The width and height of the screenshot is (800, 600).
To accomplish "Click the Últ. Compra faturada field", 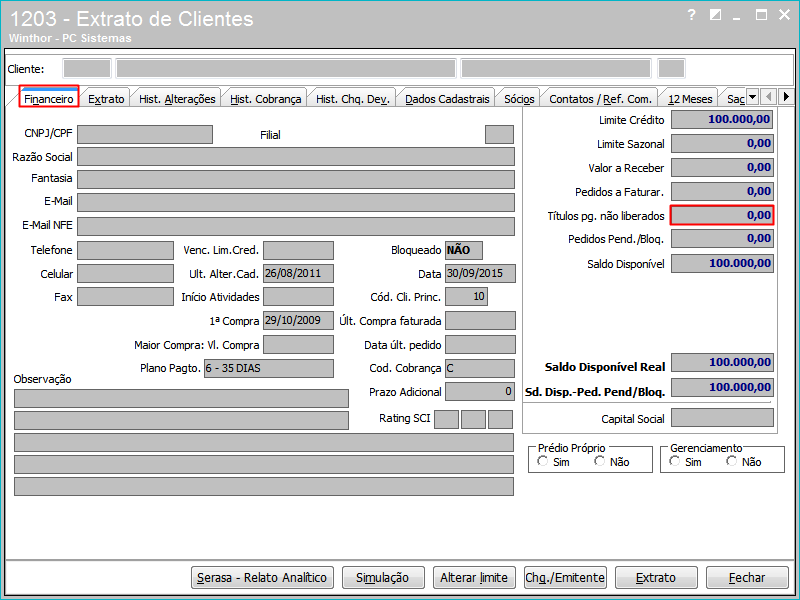I will (x=480, y=320).
